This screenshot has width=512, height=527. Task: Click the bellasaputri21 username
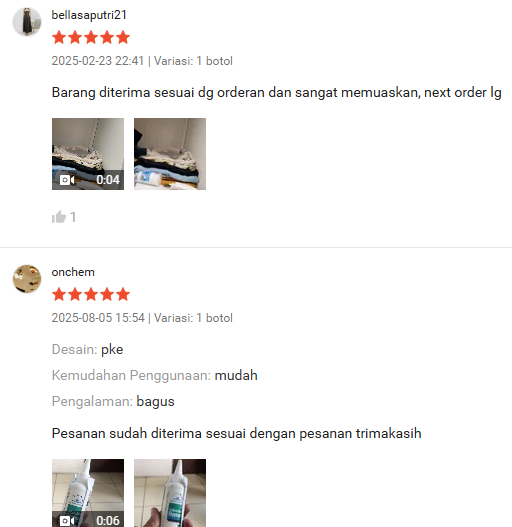(x=89, y=15)
